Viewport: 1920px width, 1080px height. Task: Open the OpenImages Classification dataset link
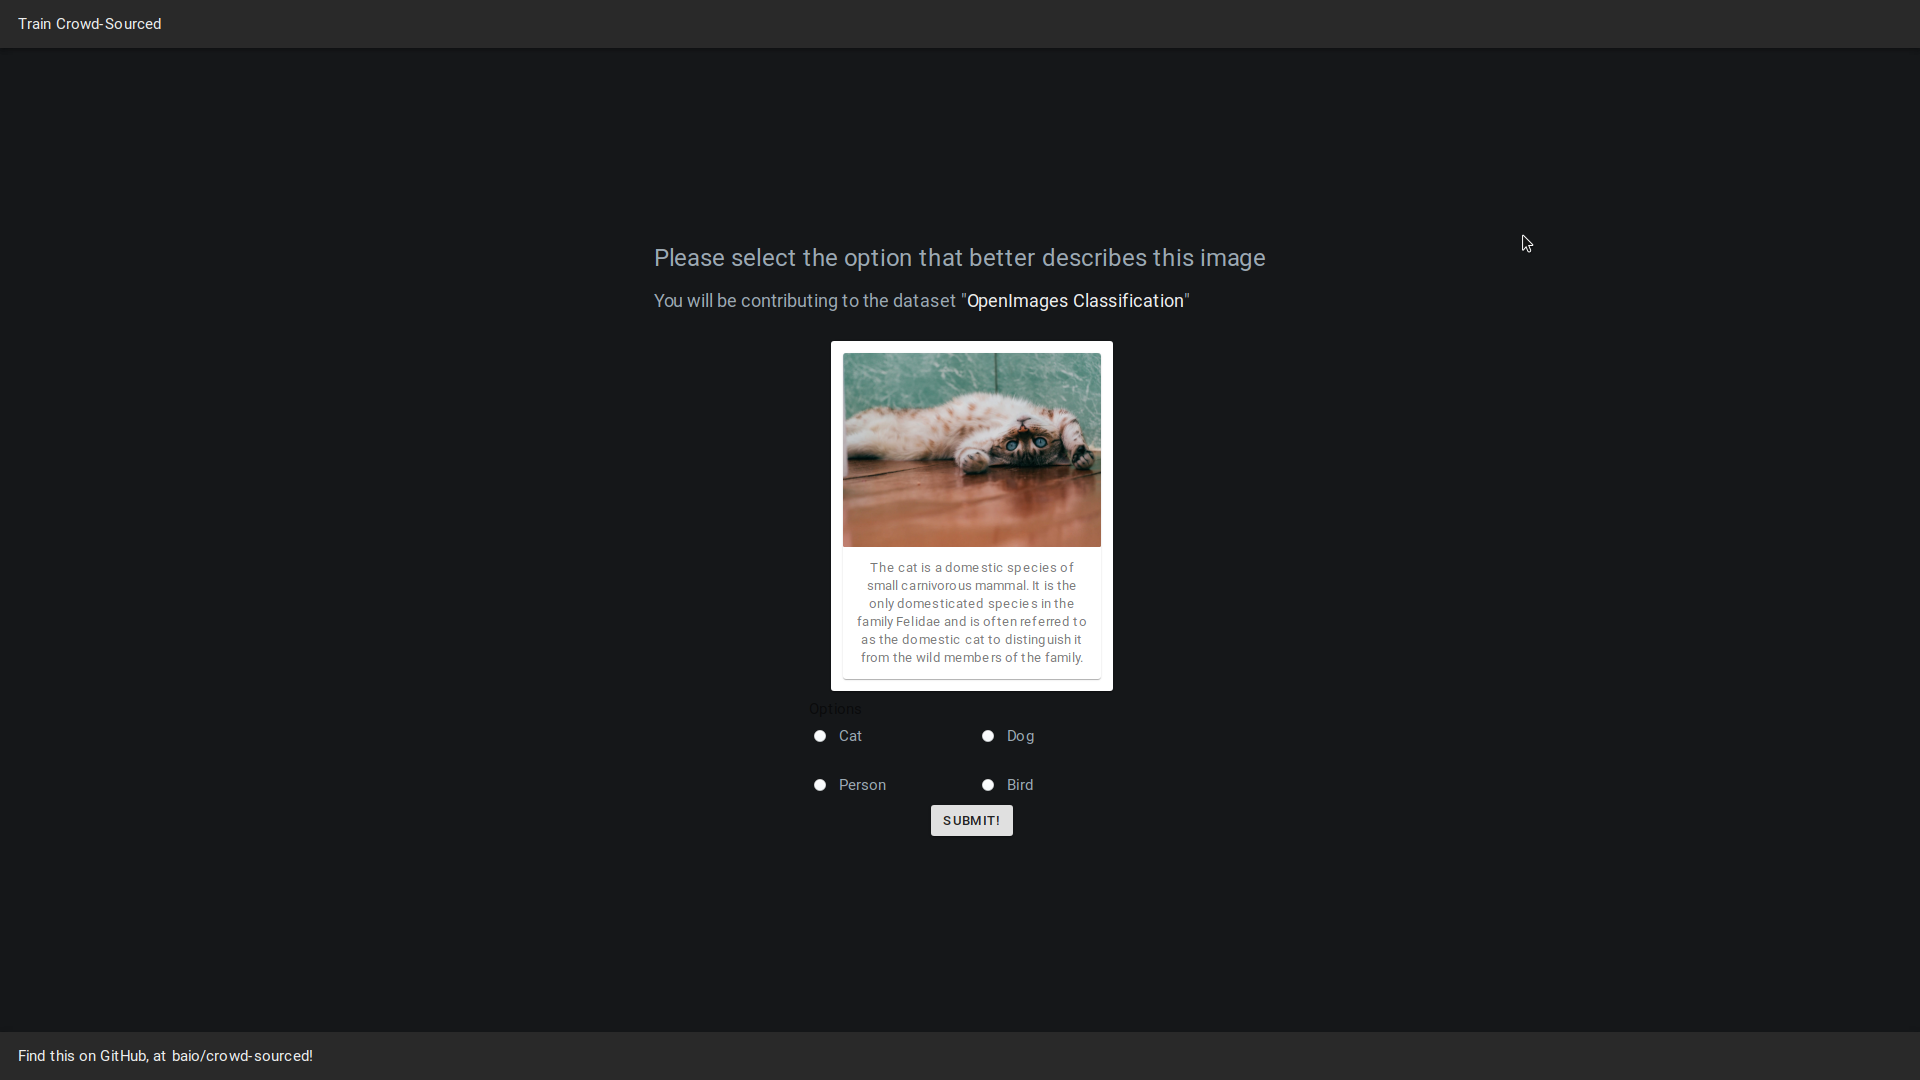pyautogui.click(x=1075, y=301)
